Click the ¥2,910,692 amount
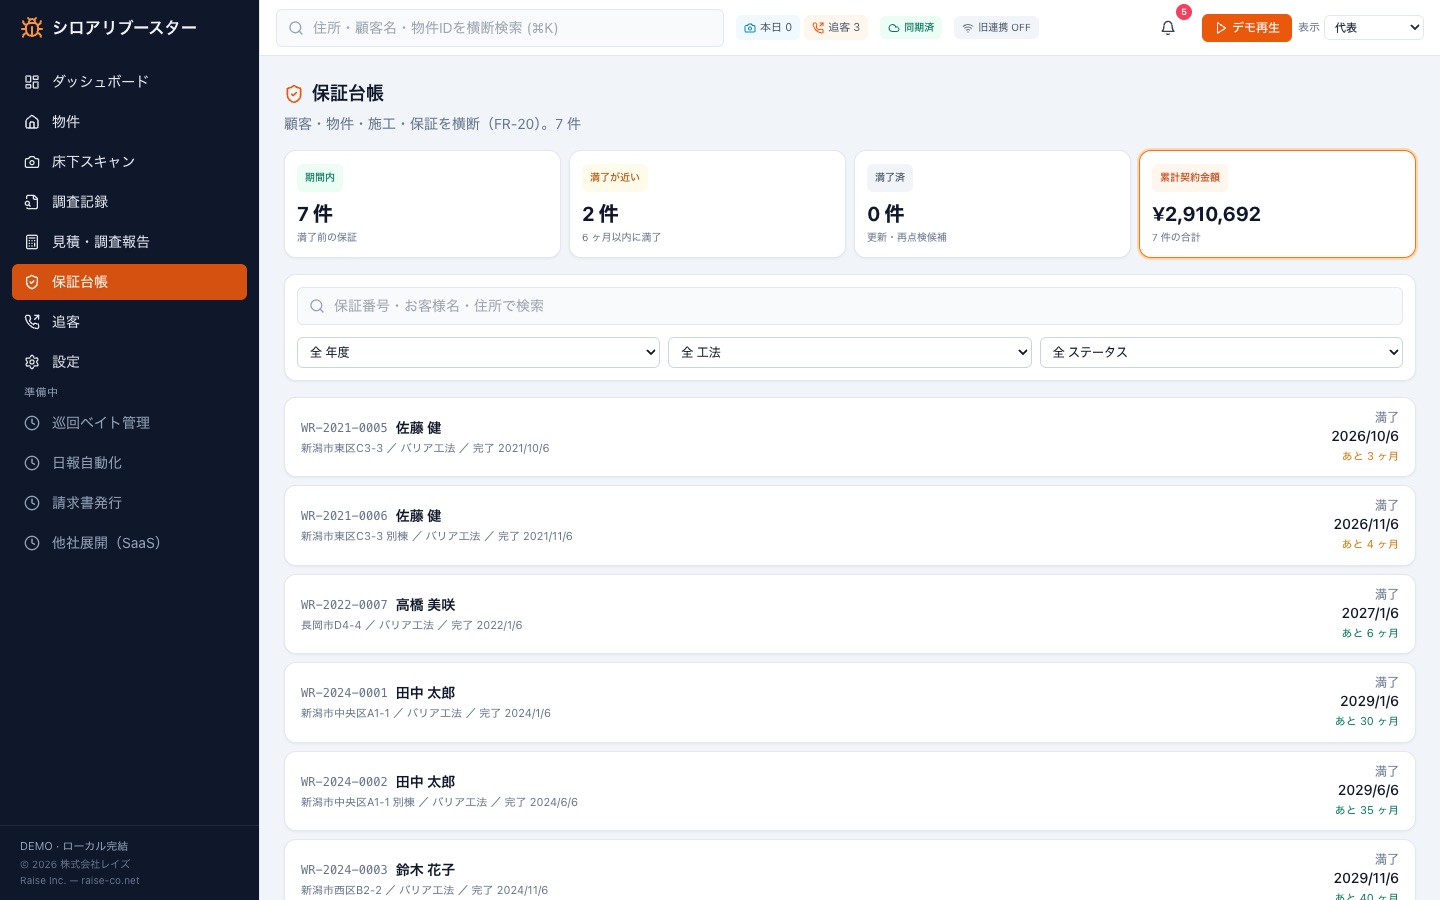 pos(1206,214)
